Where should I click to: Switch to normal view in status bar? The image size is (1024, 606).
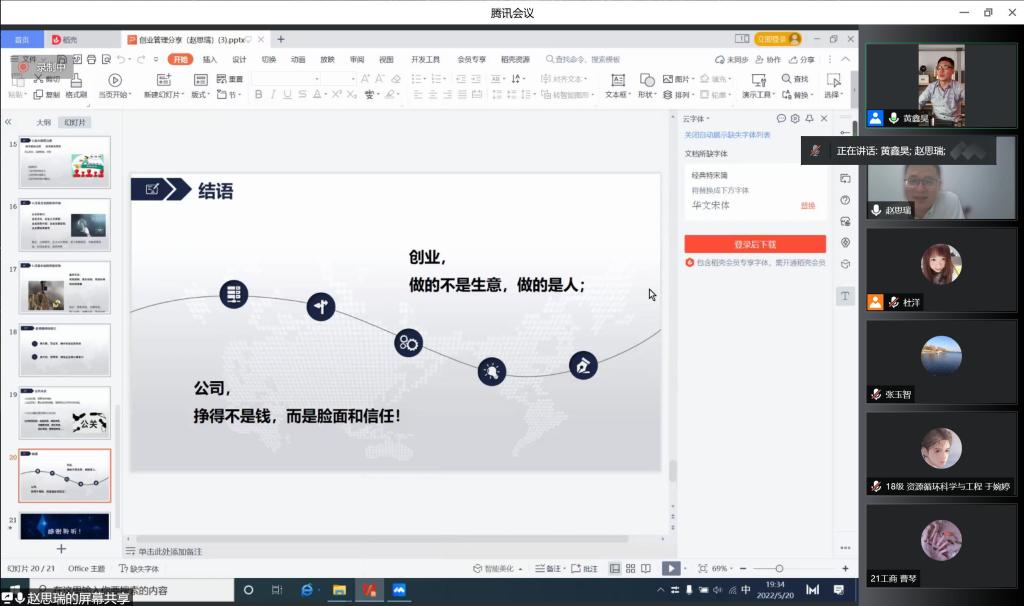pyautogui.click(x=615, y=568)
